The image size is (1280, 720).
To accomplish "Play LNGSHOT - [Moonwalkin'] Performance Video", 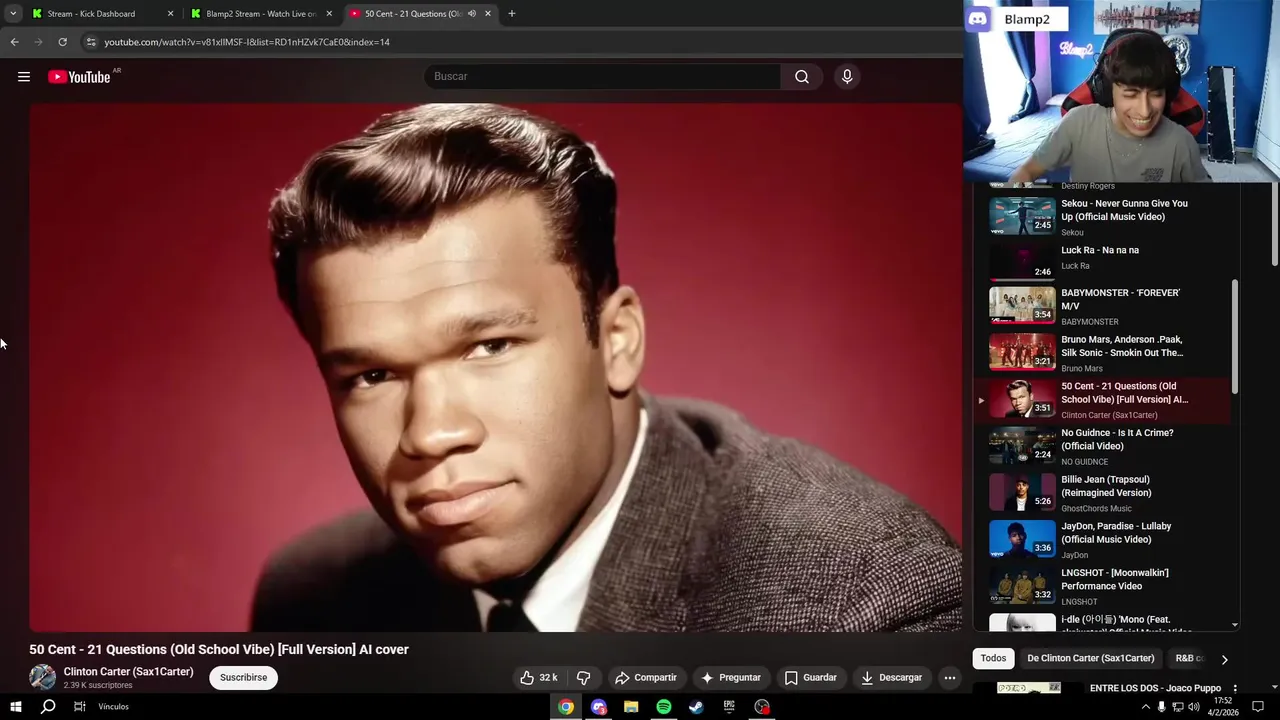I will 1100,586.
